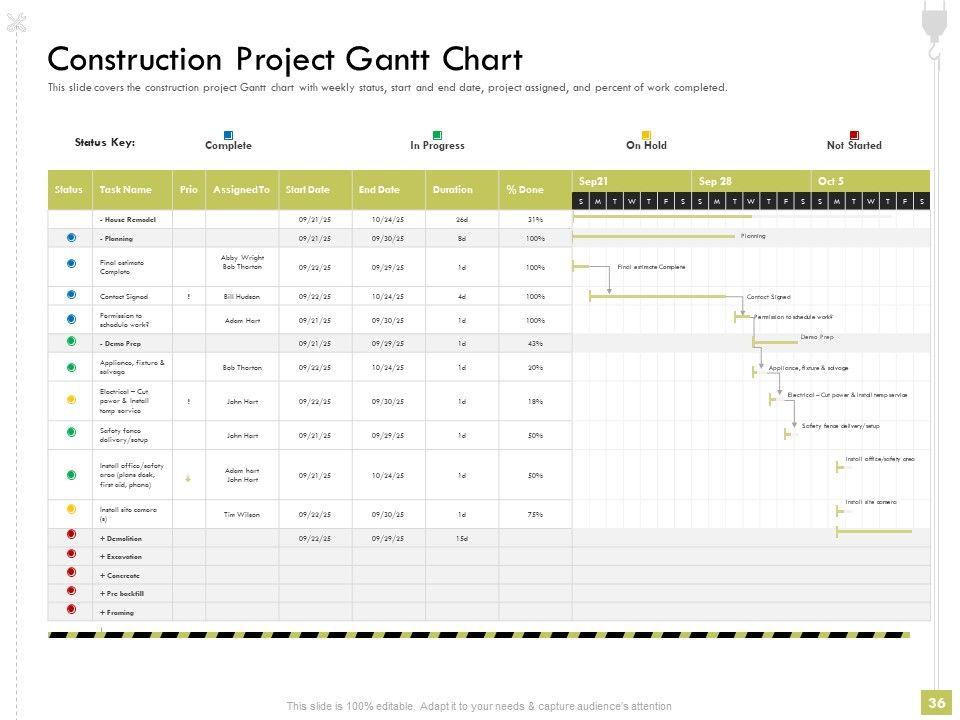Viewport: 960px width, 720px height.
Task: Click status dot for Install office/safety area
Action: pos(71,474)
